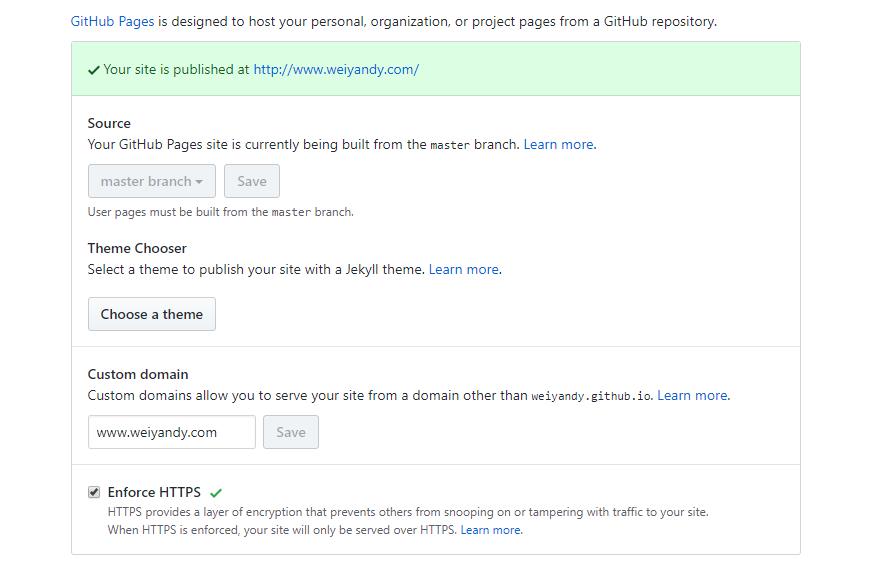Open Learn more link about custom domains
Viewport: 875px width, 573px height.
pyautogui.click(x=692, y=395)
